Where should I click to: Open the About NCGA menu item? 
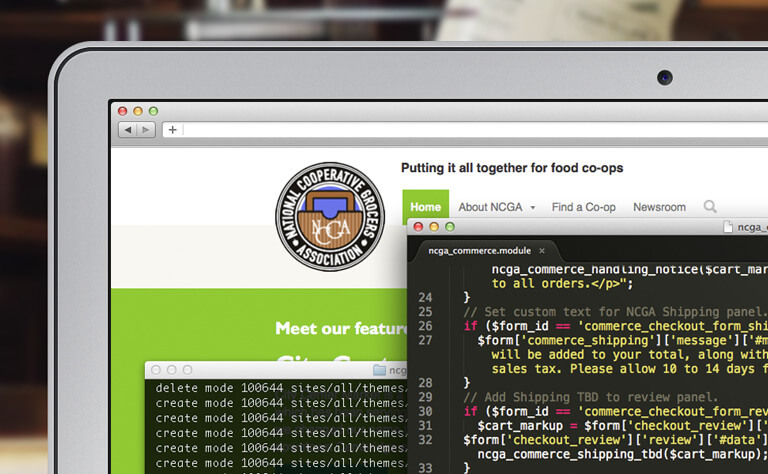point(490,207)
